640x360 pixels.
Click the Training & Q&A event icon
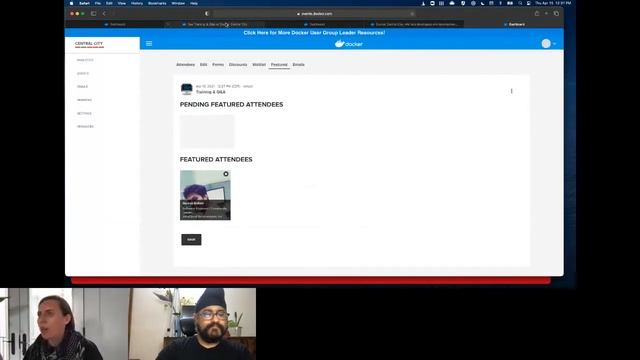click(187, 89)
